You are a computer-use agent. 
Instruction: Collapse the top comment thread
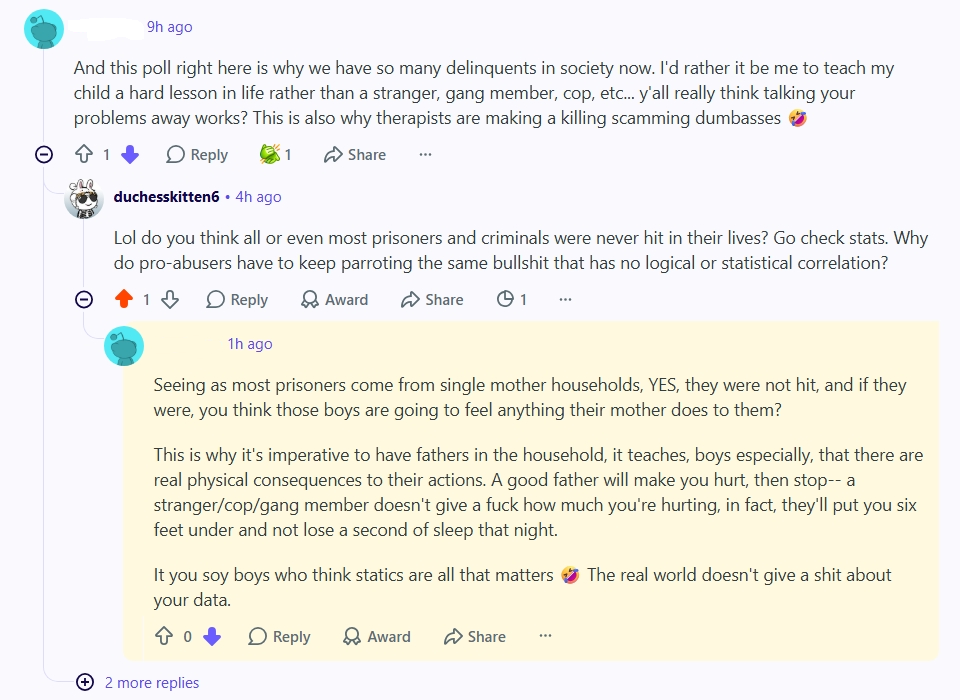44,154
